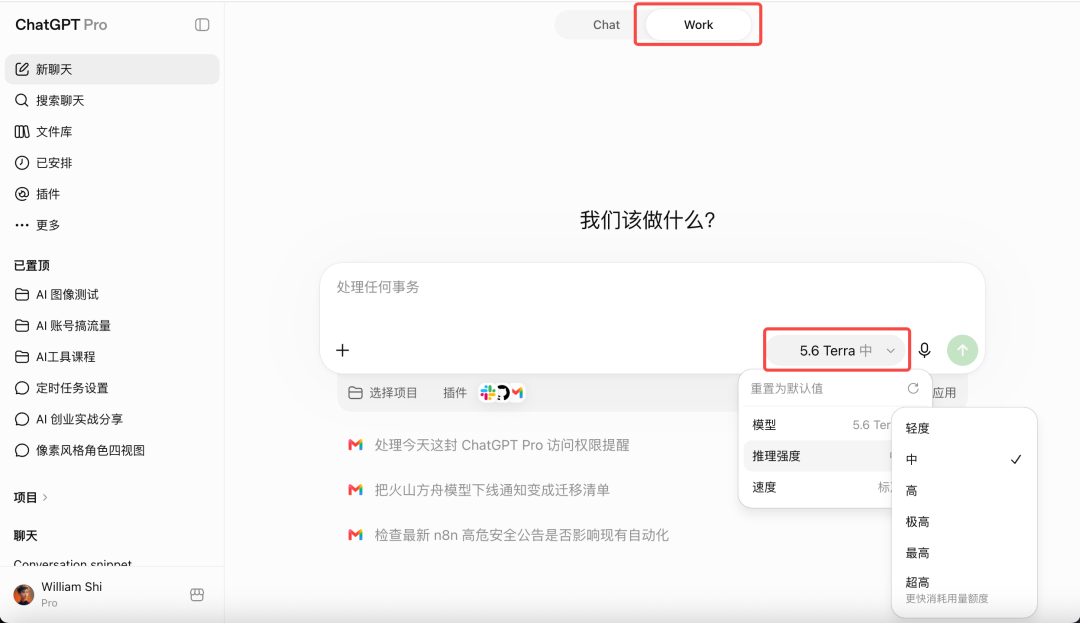The height and width of the screenshot is (623, 1080).
Task: Select 极高 reasoning effort
Action: pos(964,522)
